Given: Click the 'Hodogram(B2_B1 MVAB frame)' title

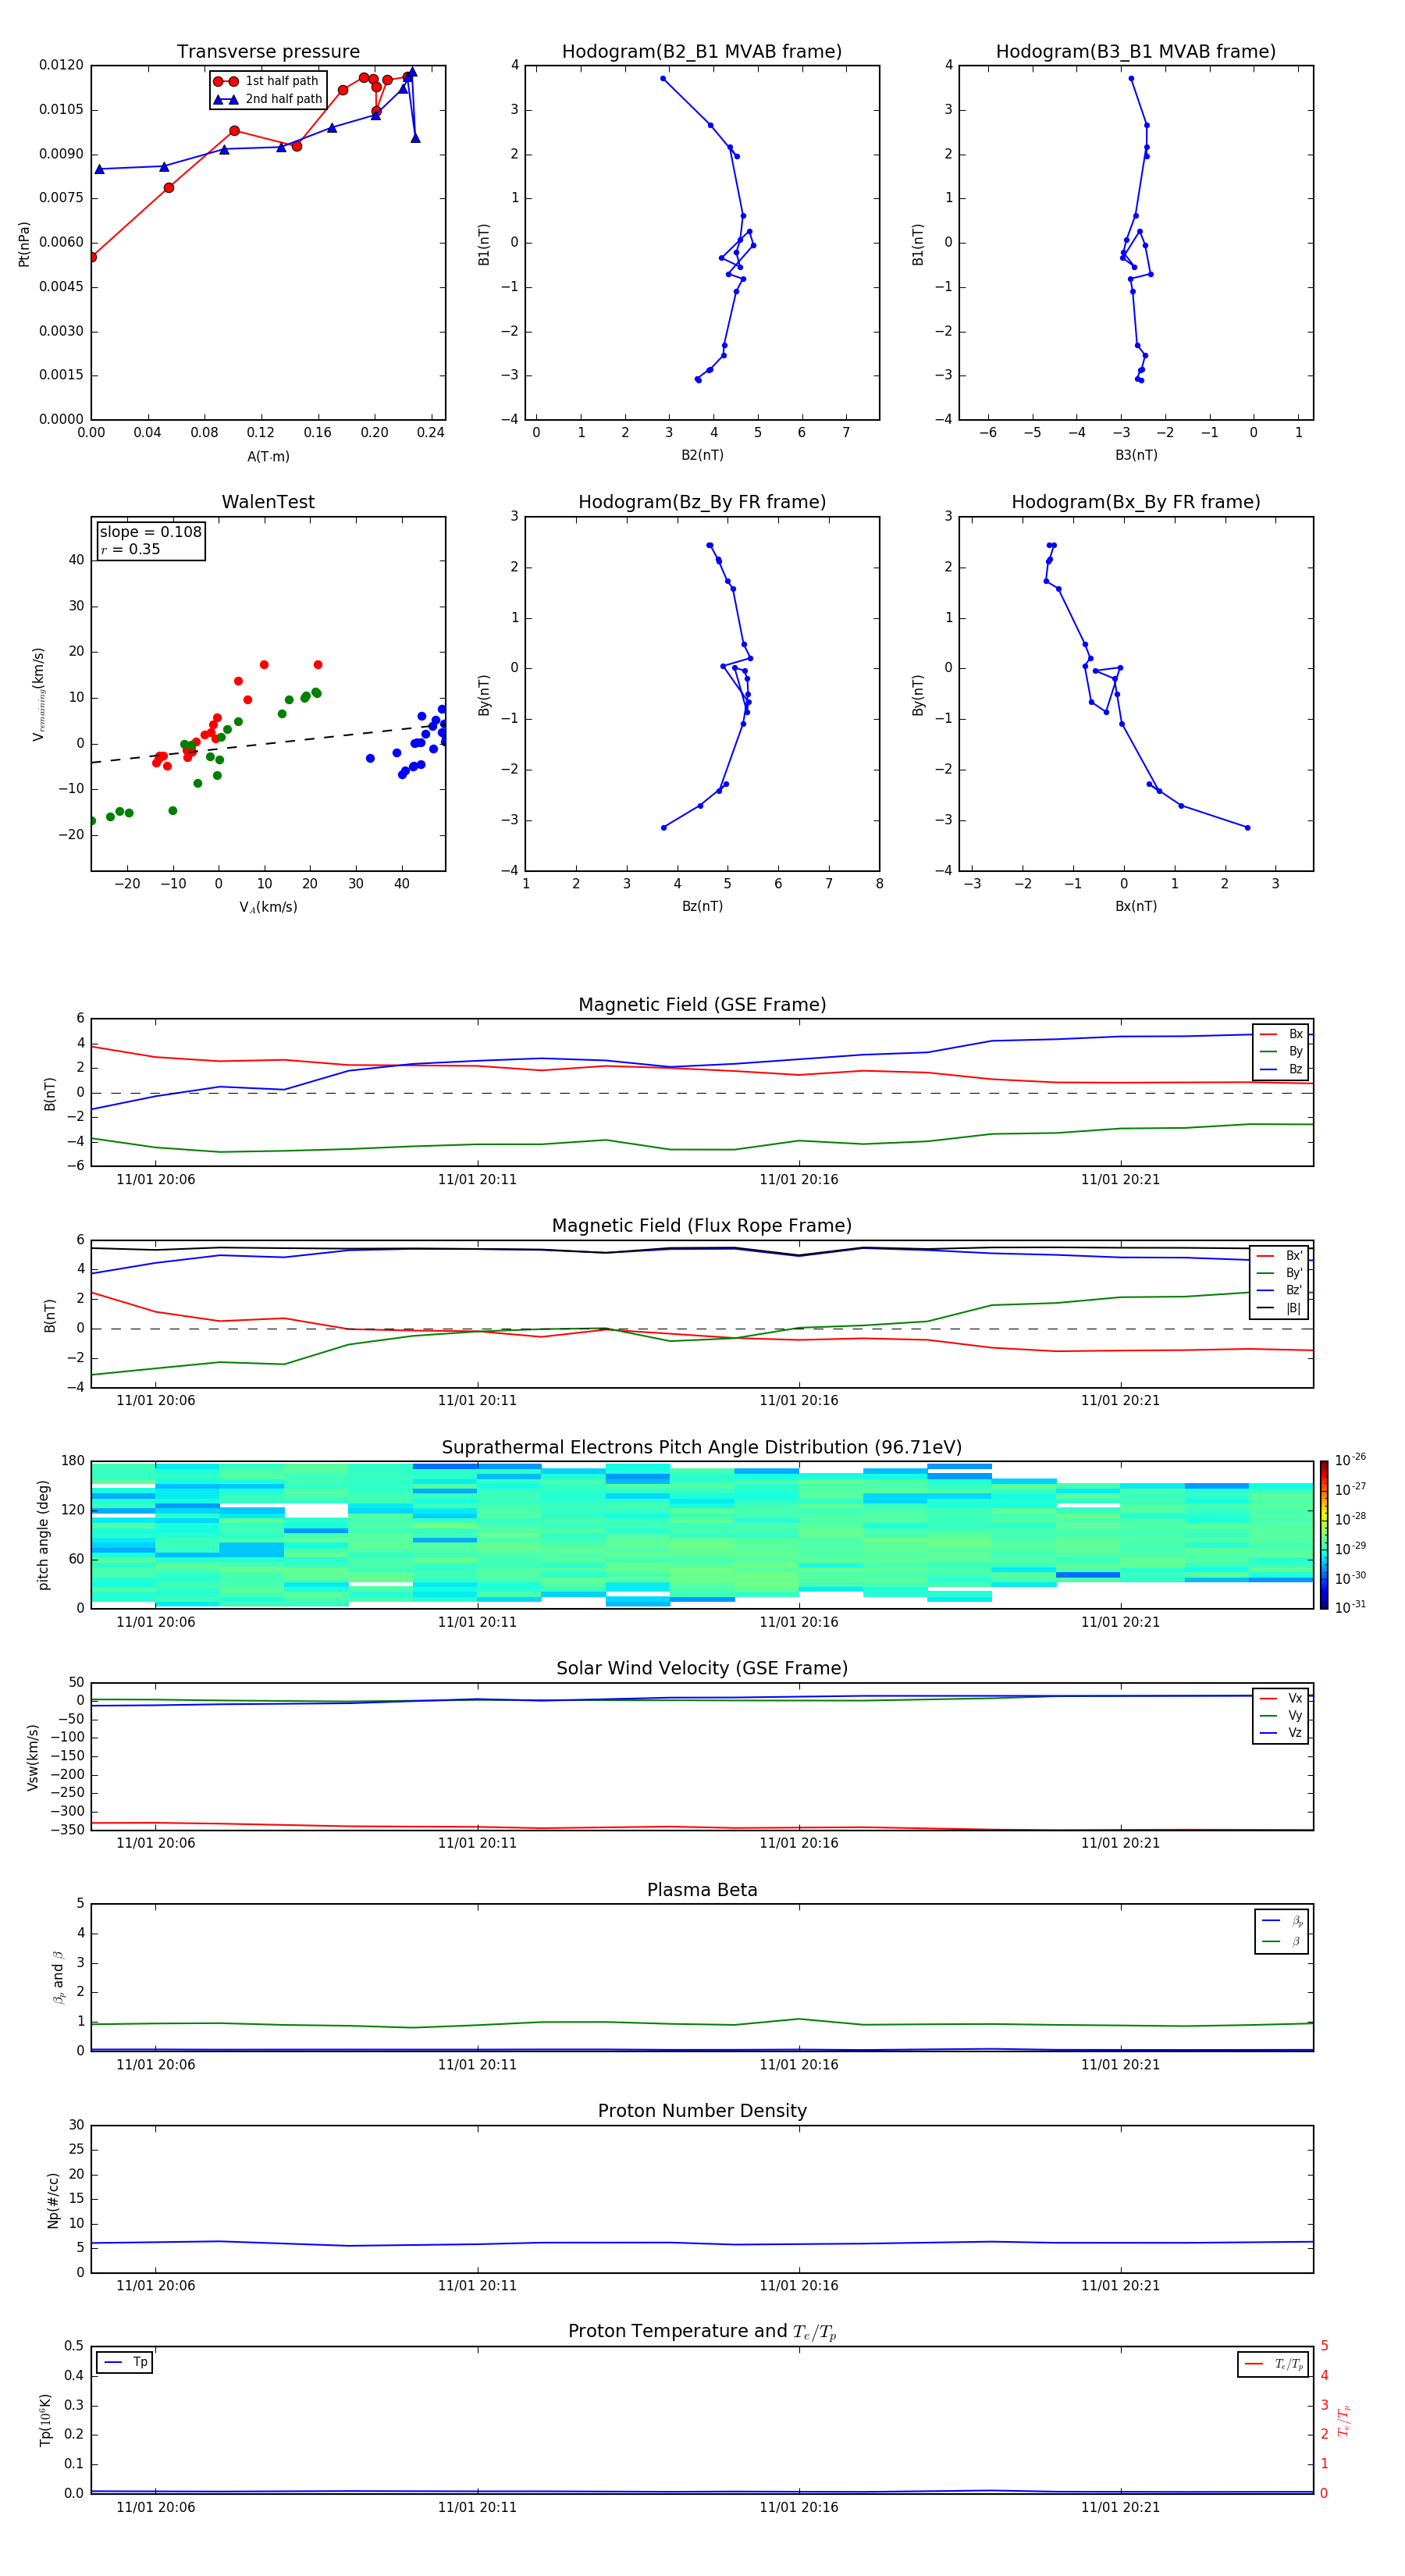Looking at the screenshot, I should click(x=702, y=52).
